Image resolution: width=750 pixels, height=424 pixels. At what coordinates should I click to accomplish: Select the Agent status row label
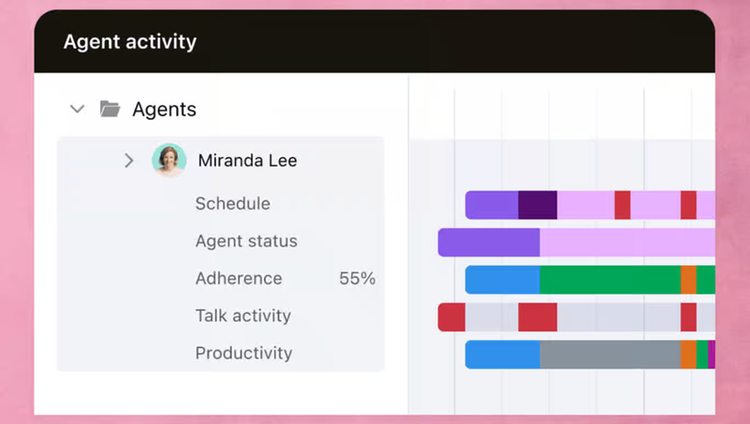point(246,241)
